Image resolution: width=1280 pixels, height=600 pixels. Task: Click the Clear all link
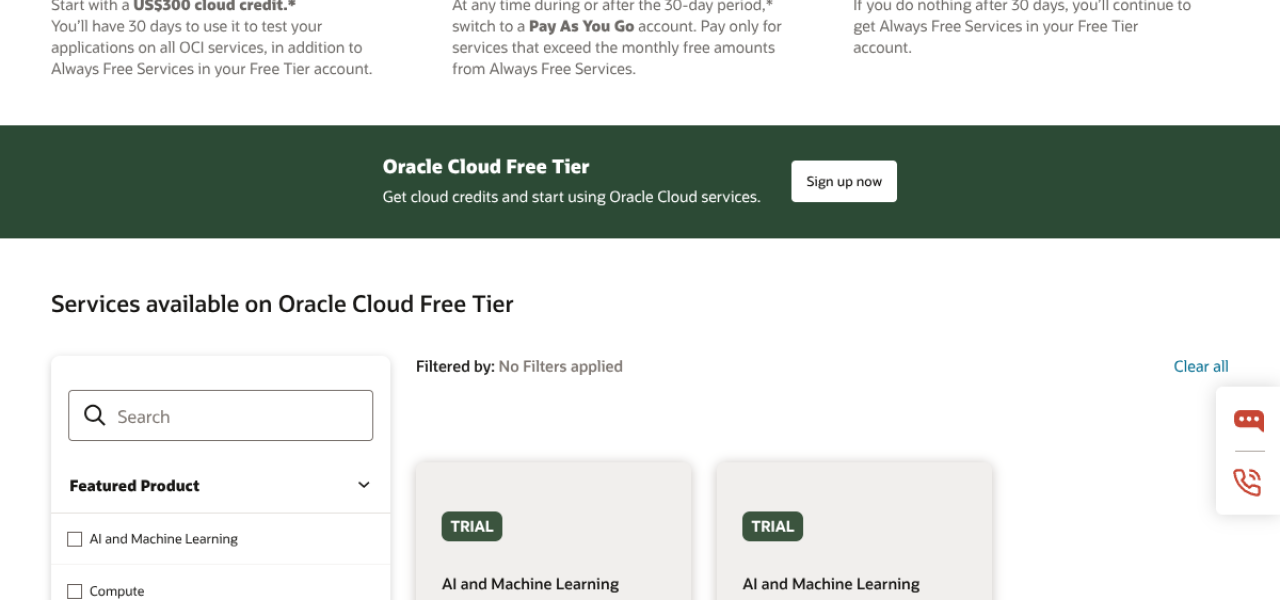(x=1201, y=366)
